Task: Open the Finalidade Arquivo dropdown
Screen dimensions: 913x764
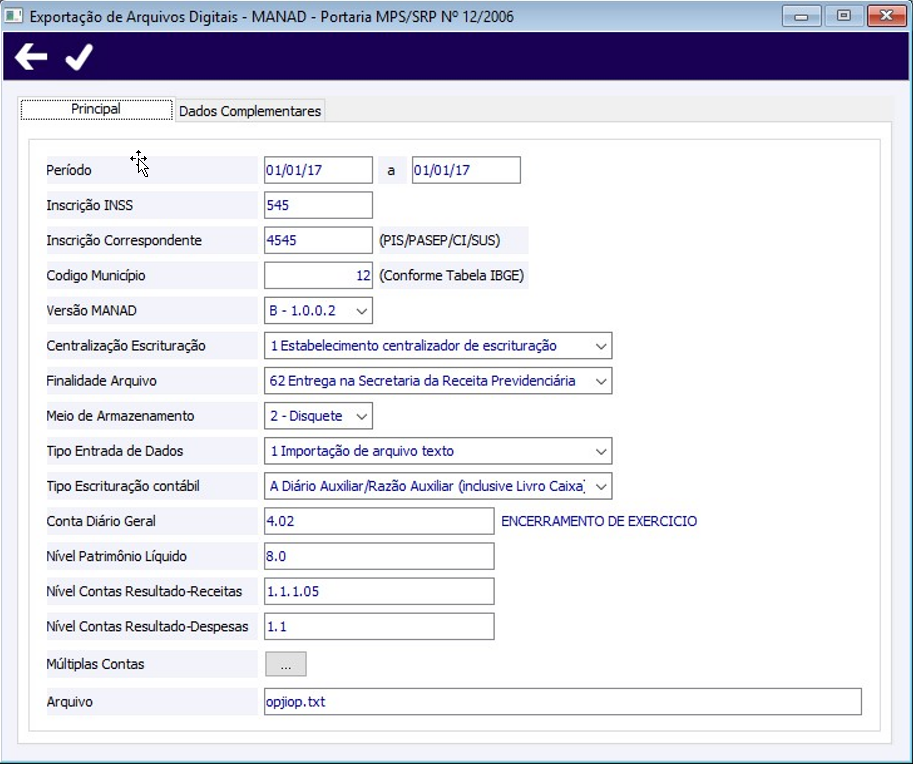Action: (438, 381)
